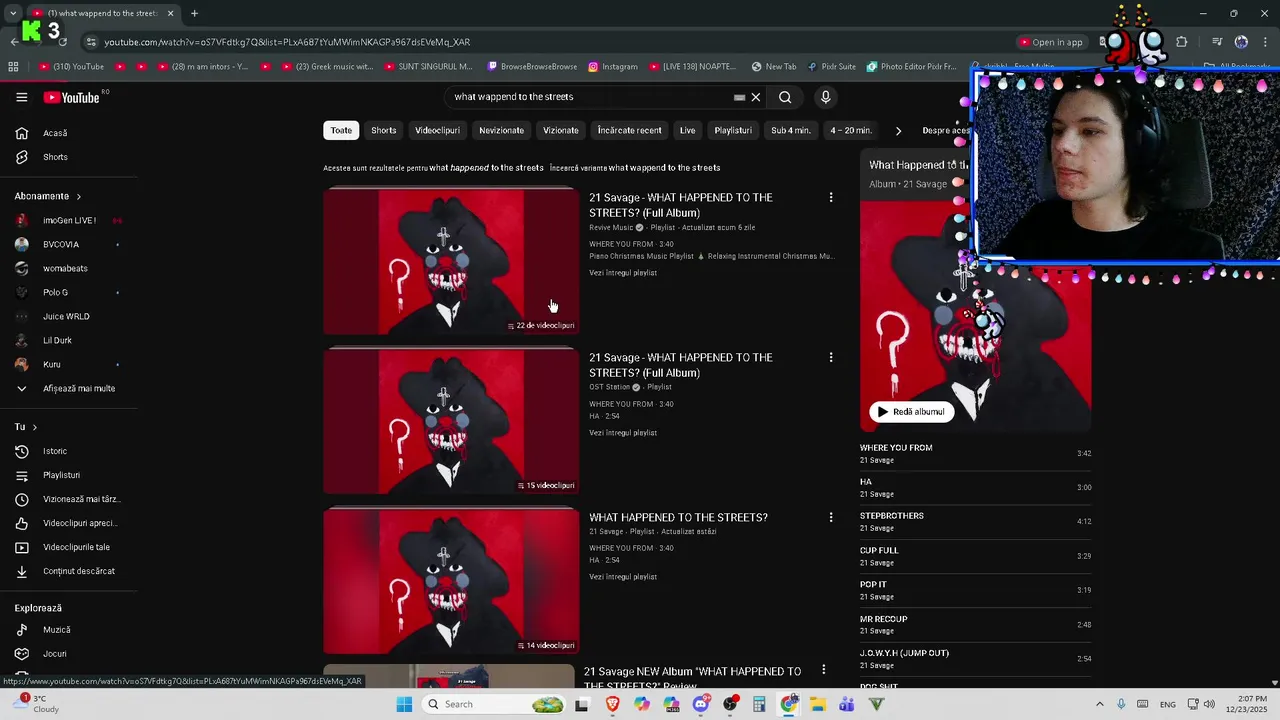
Task: Expand the Abonamente section chevron
Action: pos(78,196)
